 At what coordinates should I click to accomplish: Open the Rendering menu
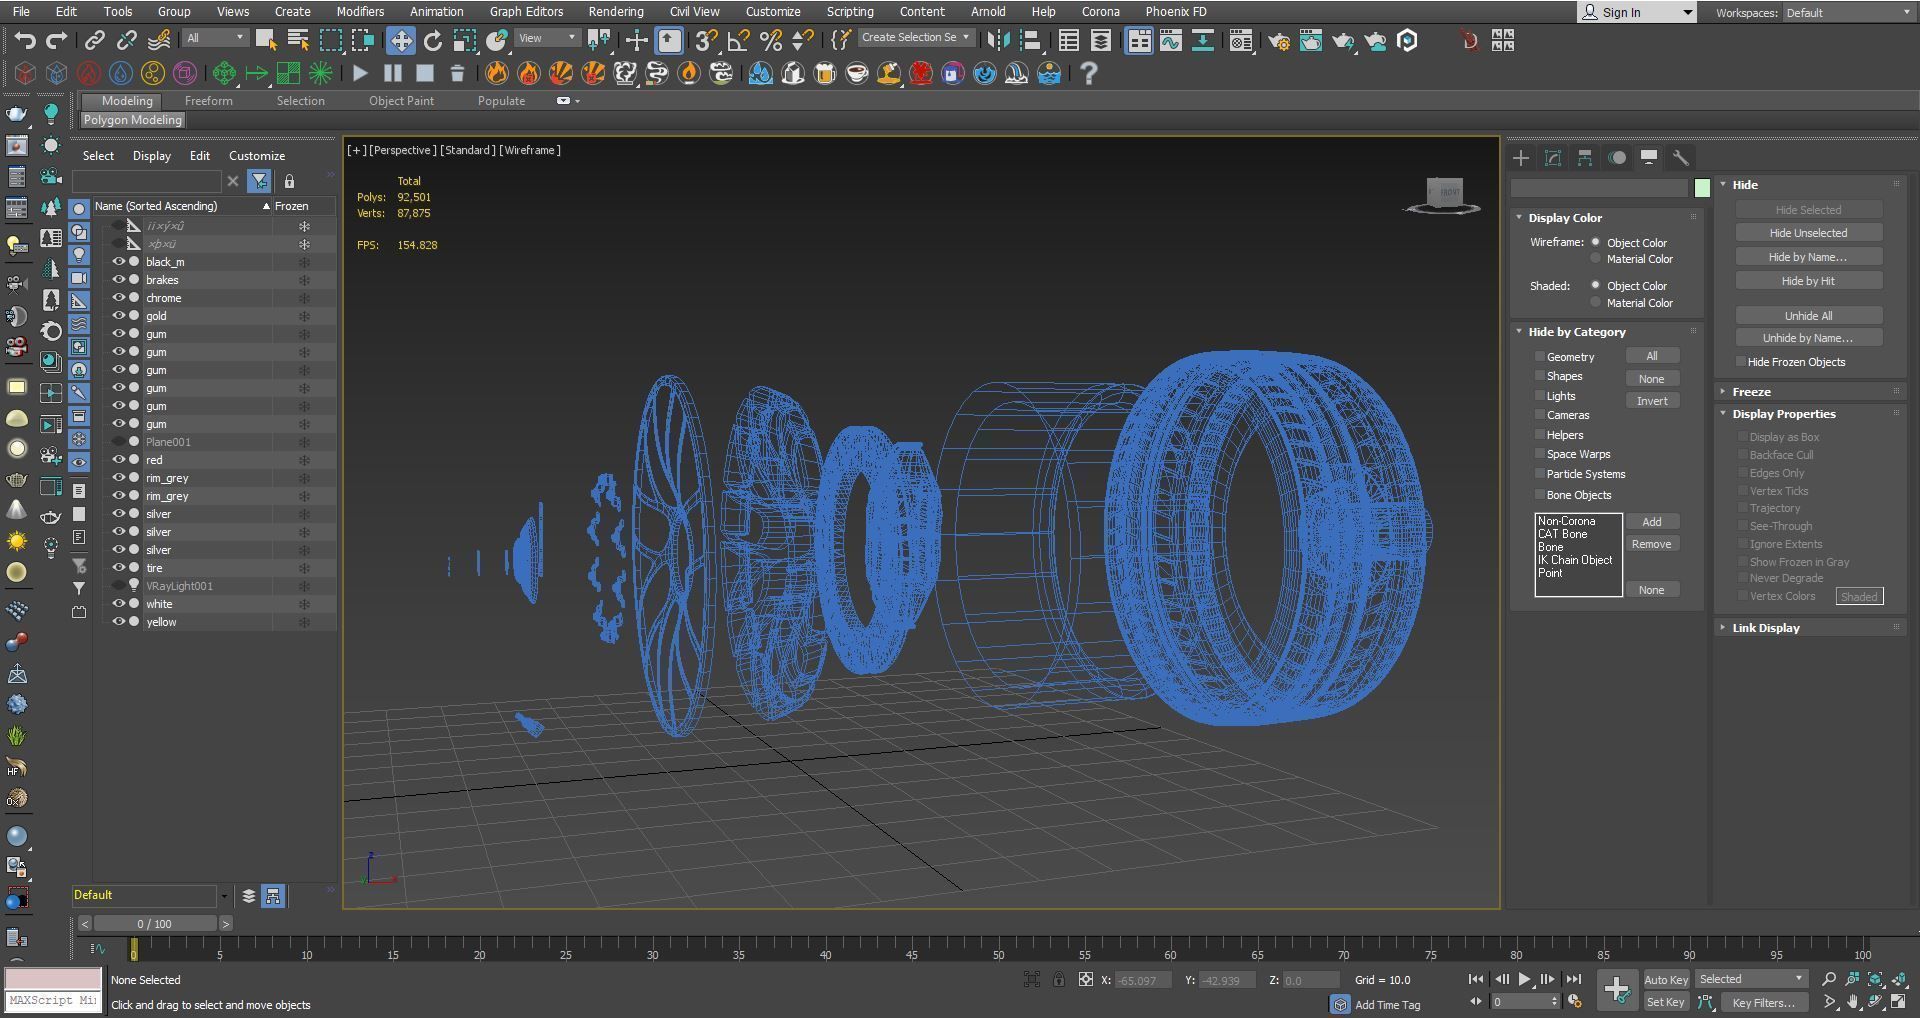(615, 12)
